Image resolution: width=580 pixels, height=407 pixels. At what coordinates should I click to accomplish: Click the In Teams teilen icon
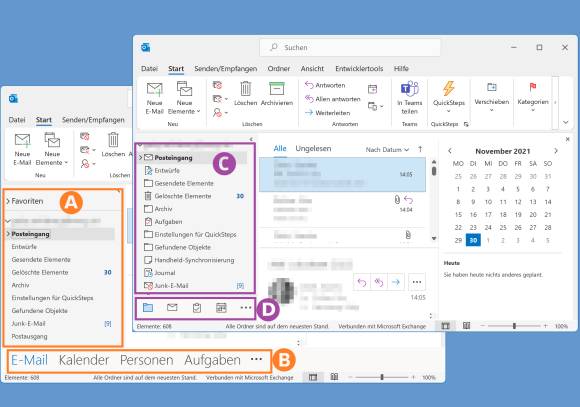coord(409,98)
